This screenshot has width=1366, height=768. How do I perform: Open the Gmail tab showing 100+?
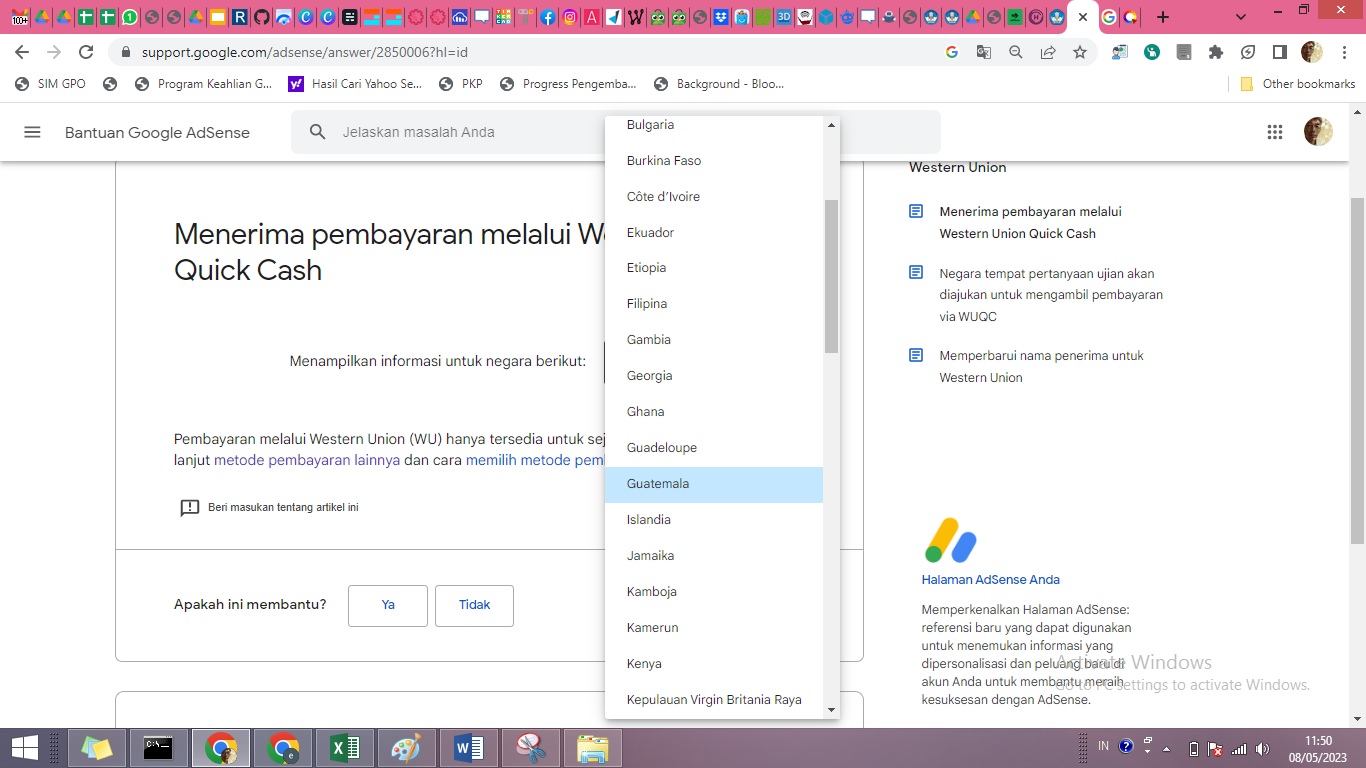(20, 17)
